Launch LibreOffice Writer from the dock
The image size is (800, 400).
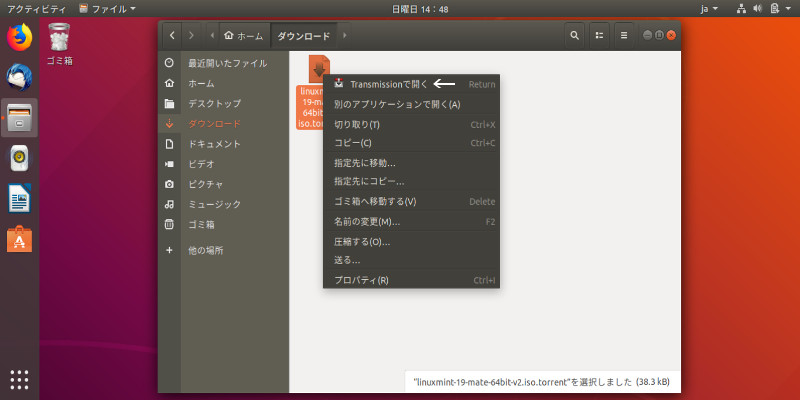(x=19, y=198)
